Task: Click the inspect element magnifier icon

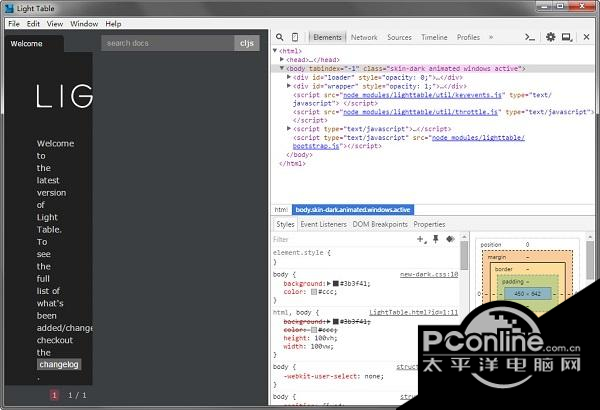Action: tap(280, 37)
